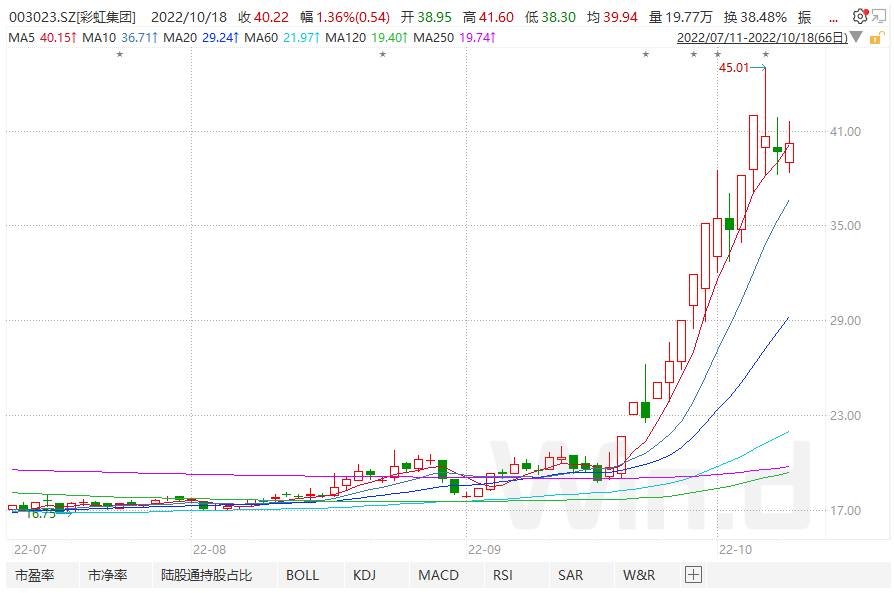The width and height of the screenshot is (894, 593).
Task: Click the date range 2022/07/11-2022/10/18(66日) link
Action: coord(762,38)
